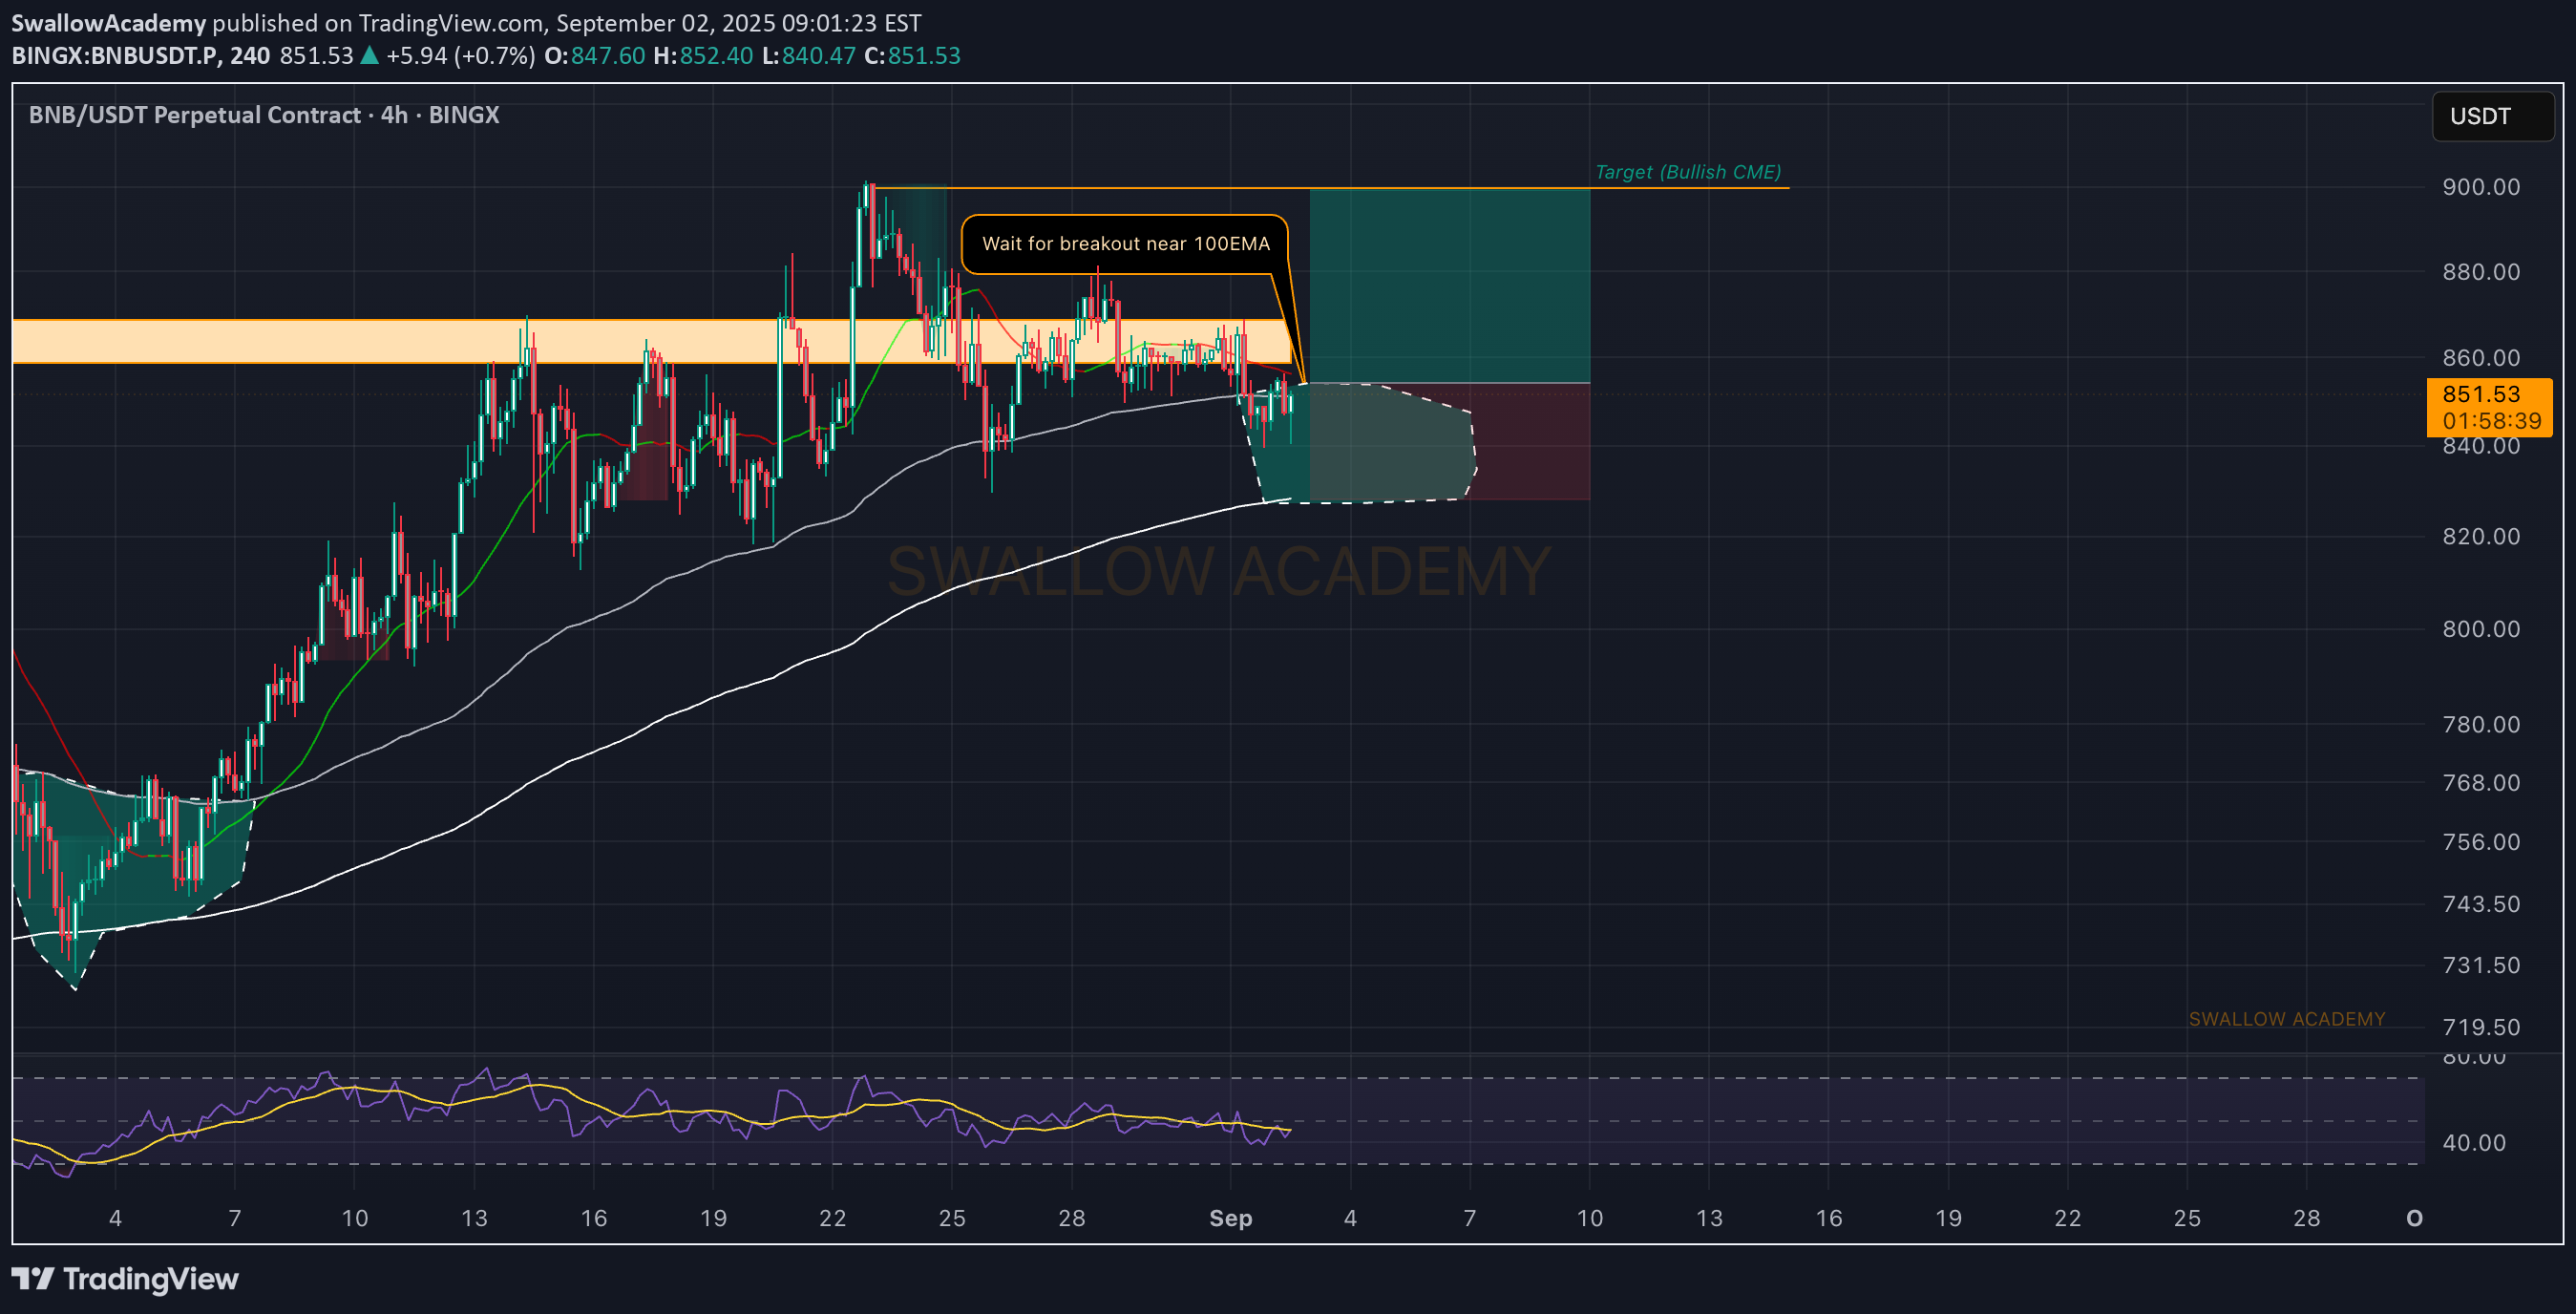Click the 'Target (Bullish CME)' label
The width and height of the screenshot is (2576, 1314).
point(1687,172)
